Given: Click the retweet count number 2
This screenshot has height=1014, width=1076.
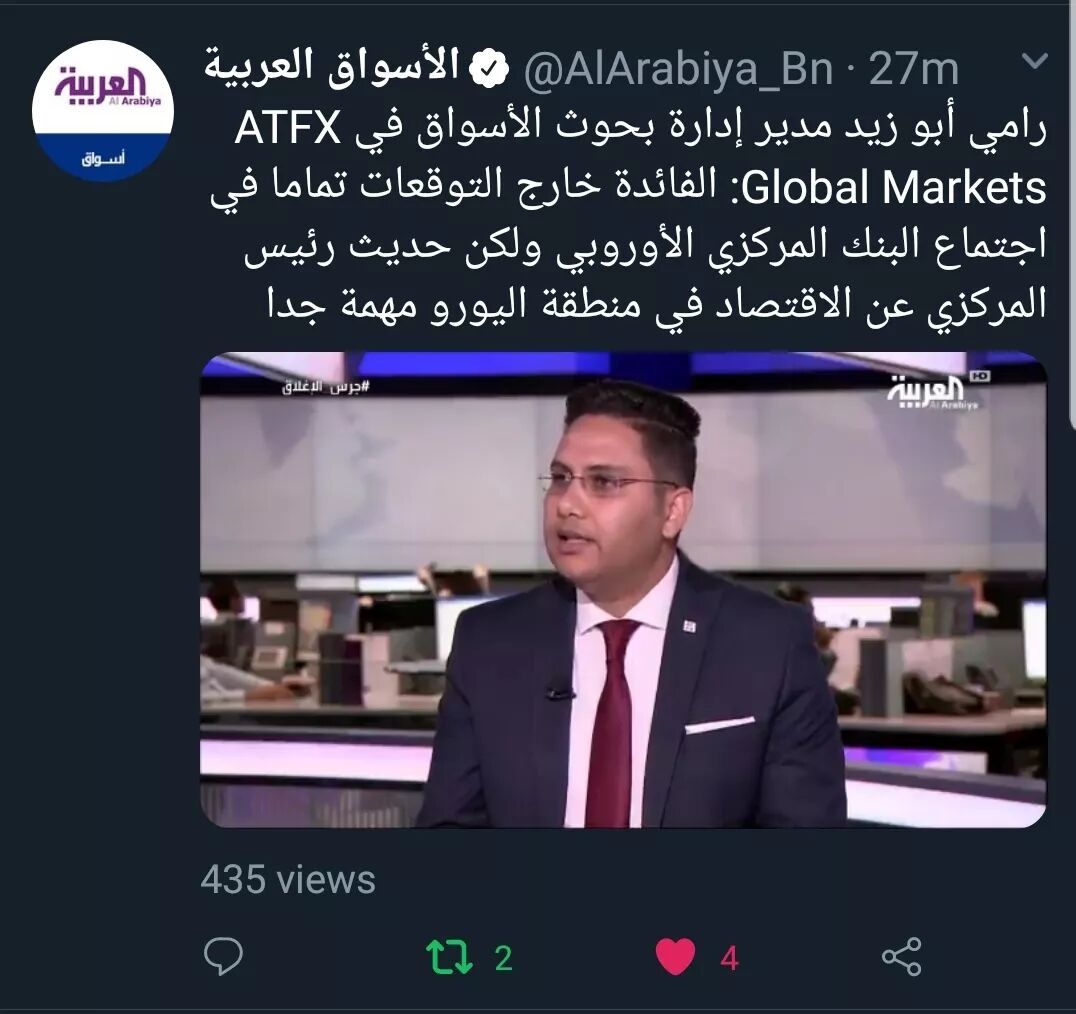Looking at the screenshot, I should coord(504,958).
